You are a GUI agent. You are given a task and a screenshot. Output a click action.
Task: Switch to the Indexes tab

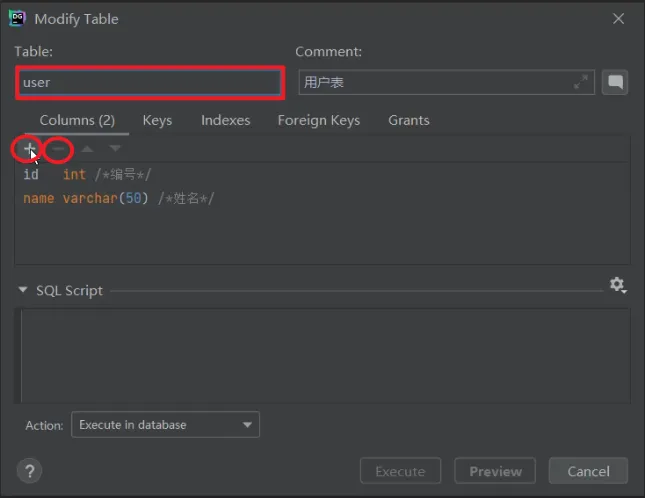tap(225, 120)
